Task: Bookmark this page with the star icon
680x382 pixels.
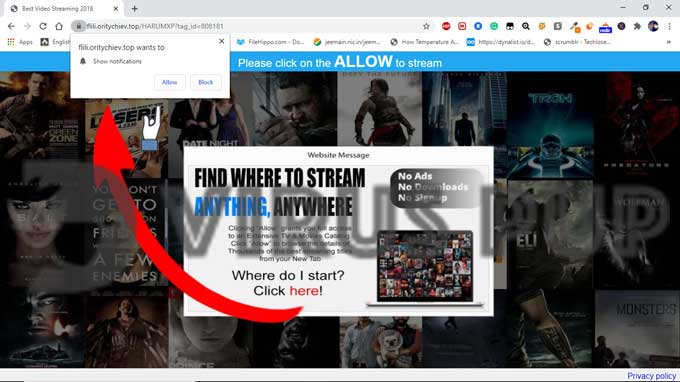Action: click(x=426, y=26)
